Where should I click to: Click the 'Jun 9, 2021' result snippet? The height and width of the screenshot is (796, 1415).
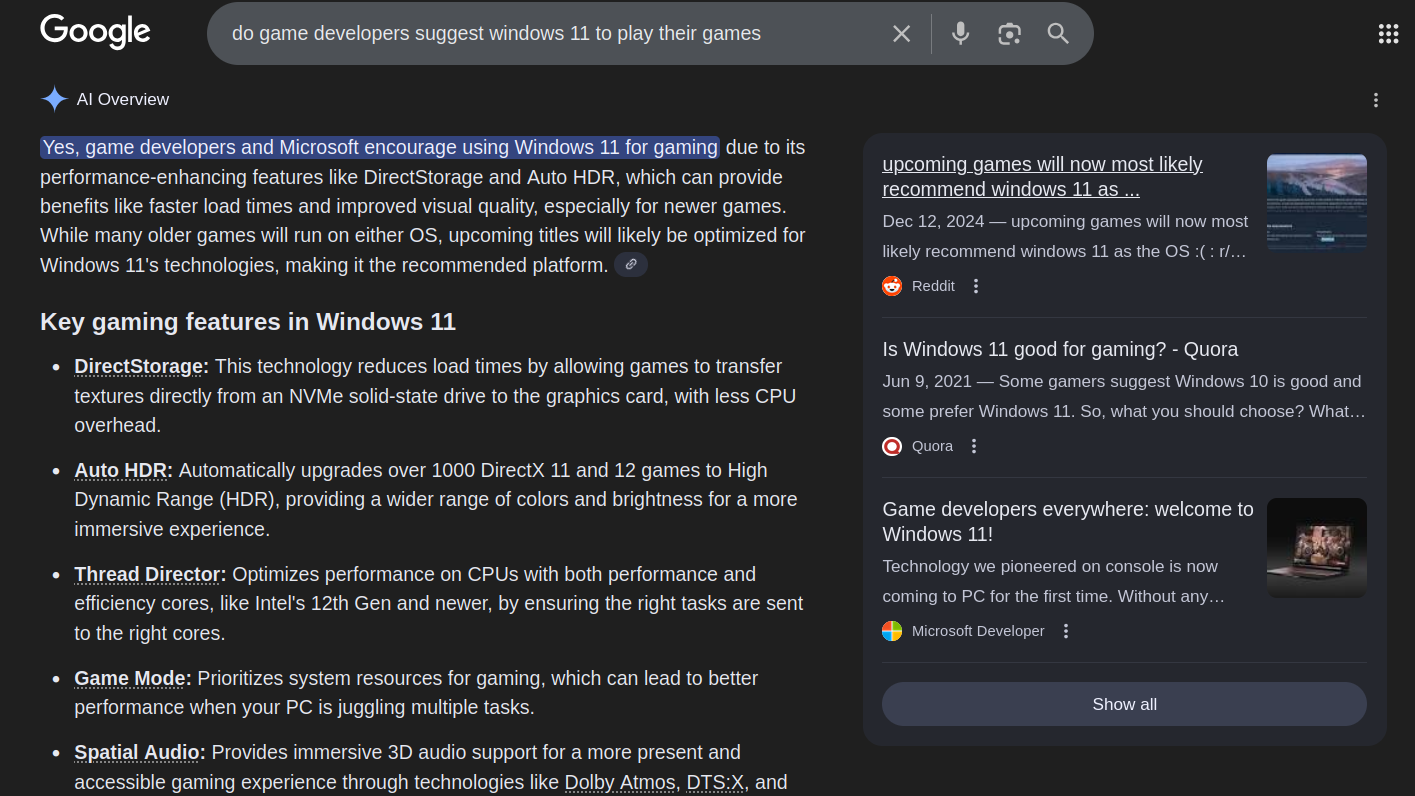[1124, 396]
